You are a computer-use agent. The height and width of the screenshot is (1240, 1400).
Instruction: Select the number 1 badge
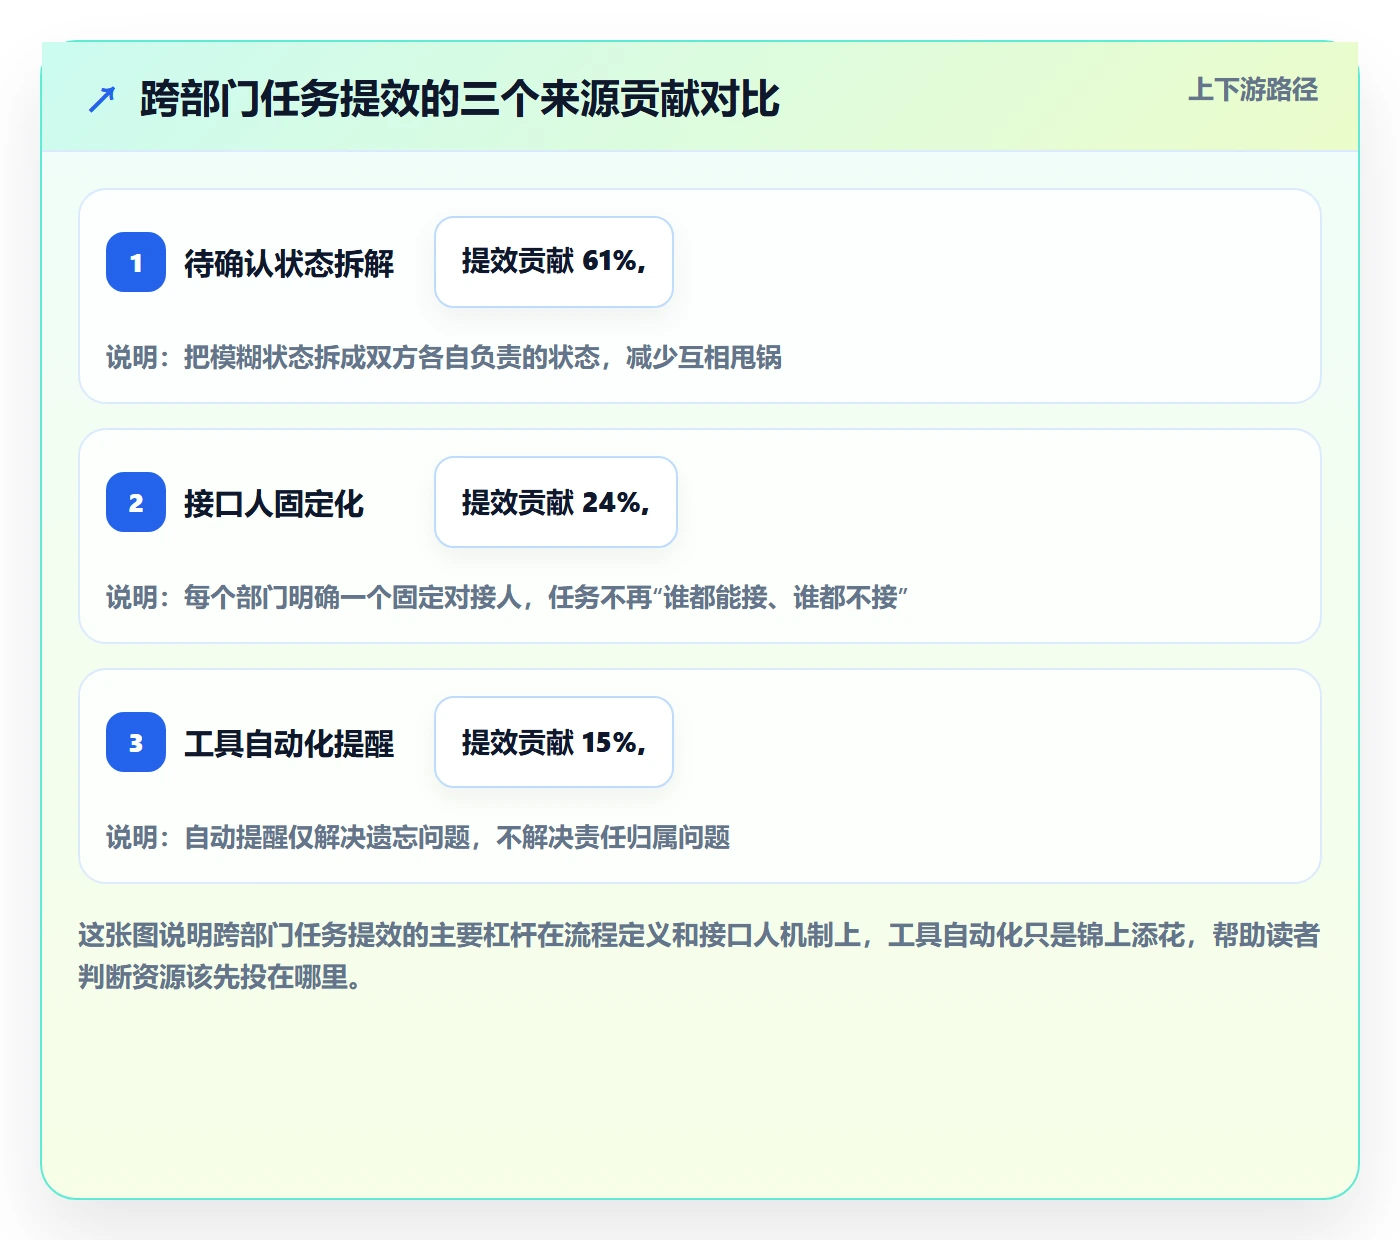tap(136, 262)
